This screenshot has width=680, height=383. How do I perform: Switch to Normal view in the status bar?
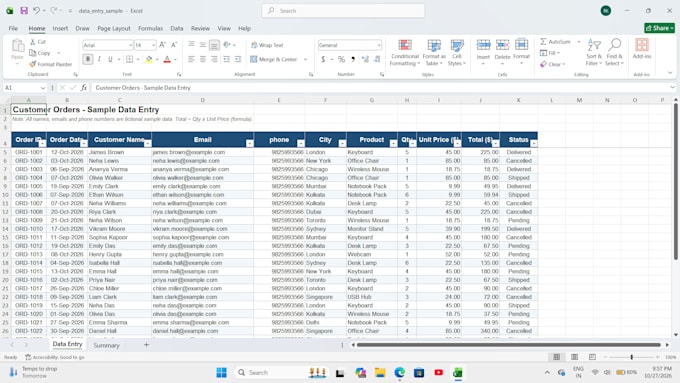557,357
